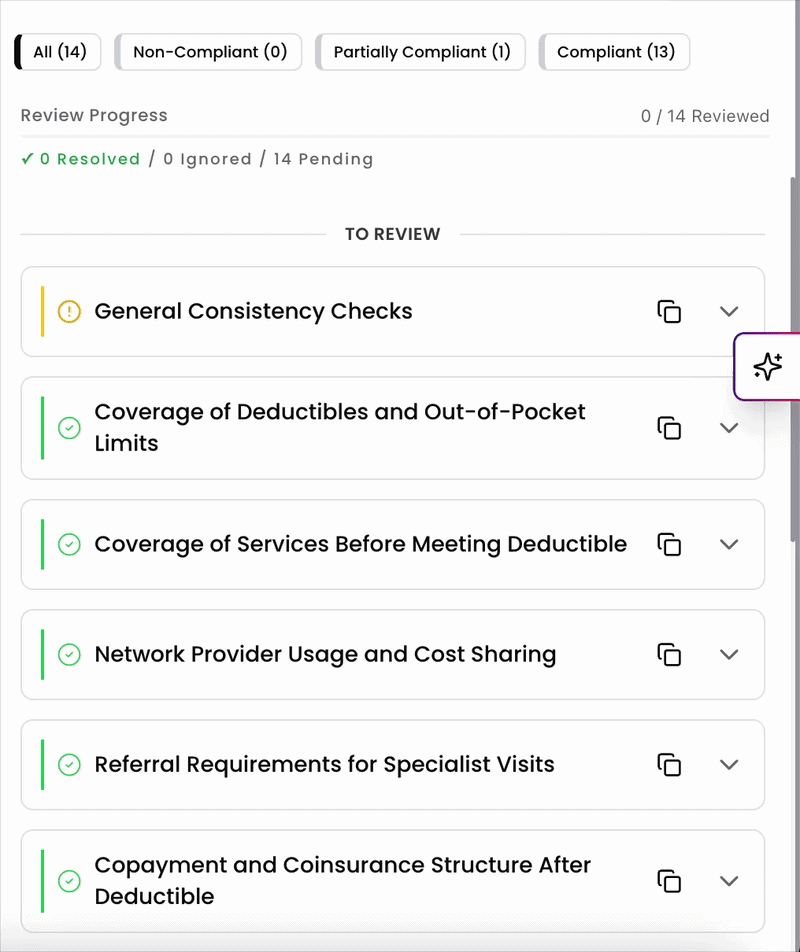Filter by Non-Compliant (0)
This screenshot has height=952, width=800.
pos(209,52)
